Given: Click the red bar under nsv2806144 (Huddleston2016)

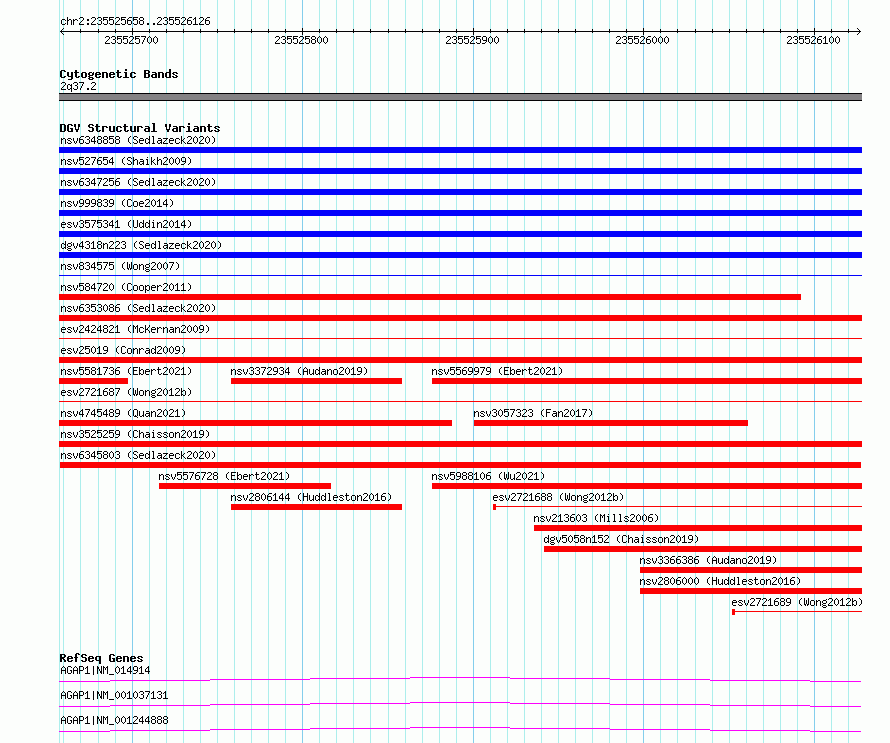Looking at the screenshot, I should (316, 507).
